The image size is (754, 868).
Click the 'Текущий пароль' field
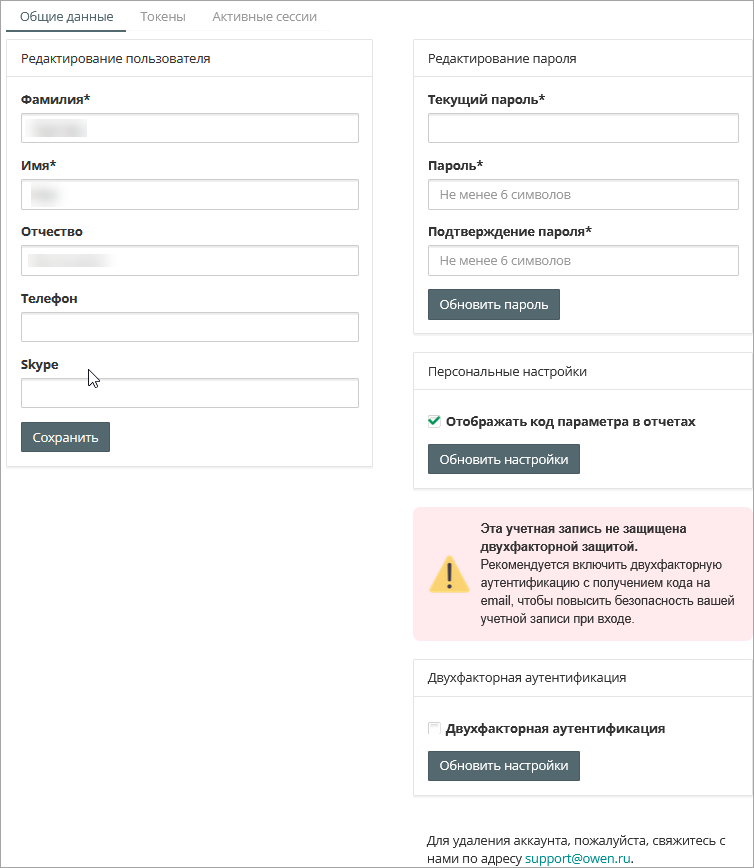click(583, 128)
